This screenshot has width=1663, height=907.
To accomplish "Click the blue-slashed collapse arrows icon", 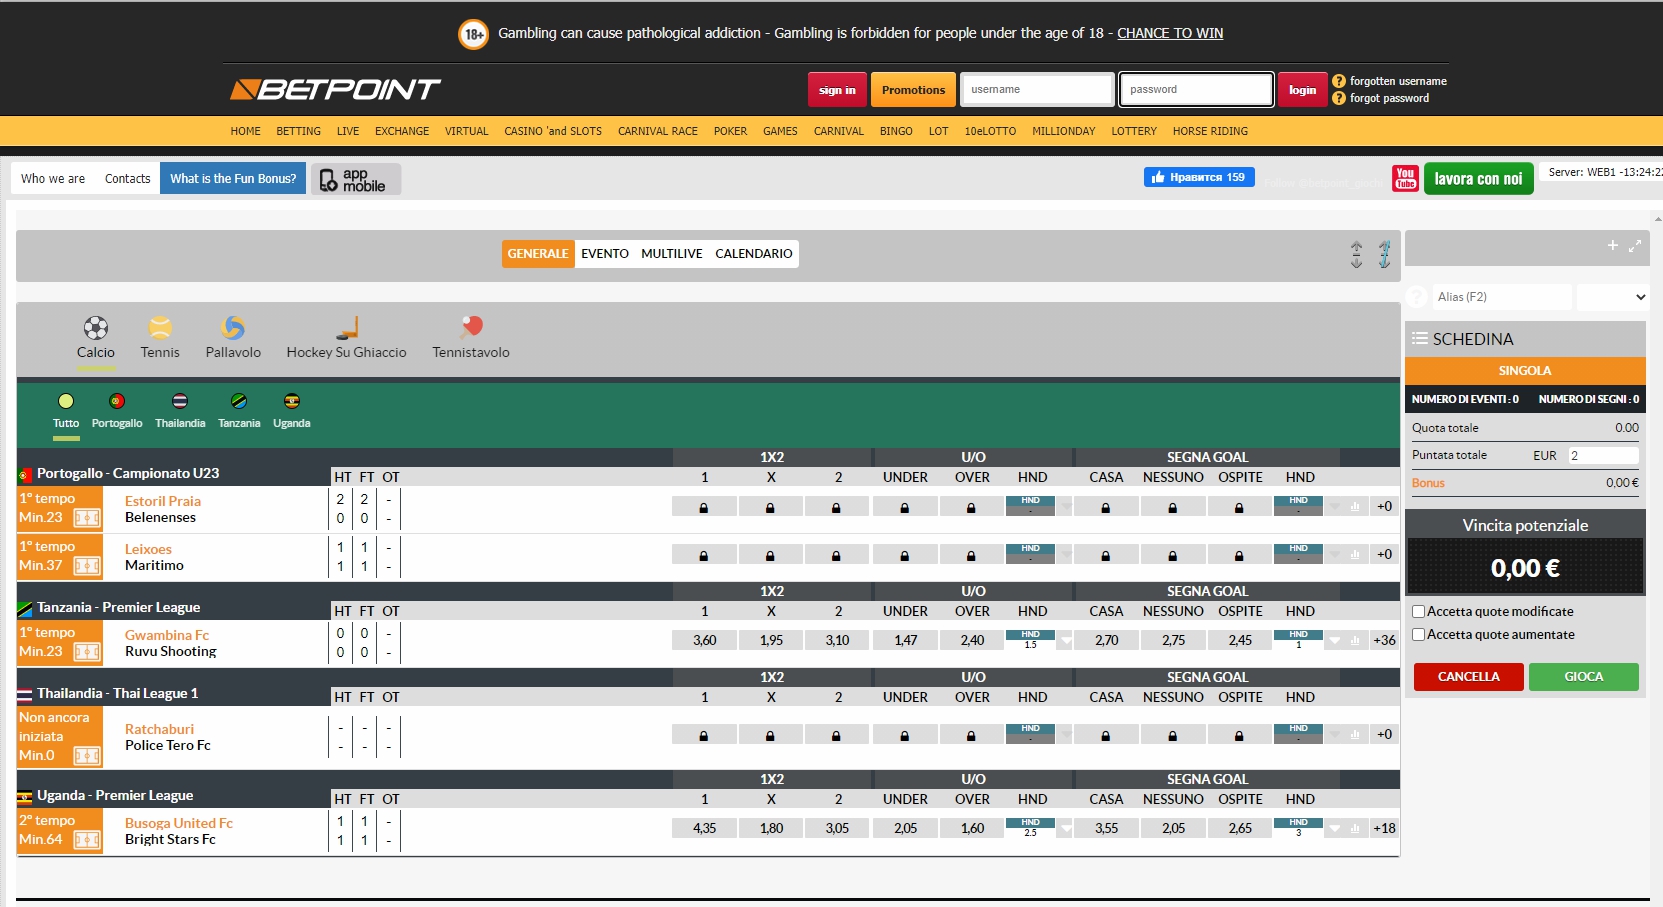I will (x=1384, y=254).
